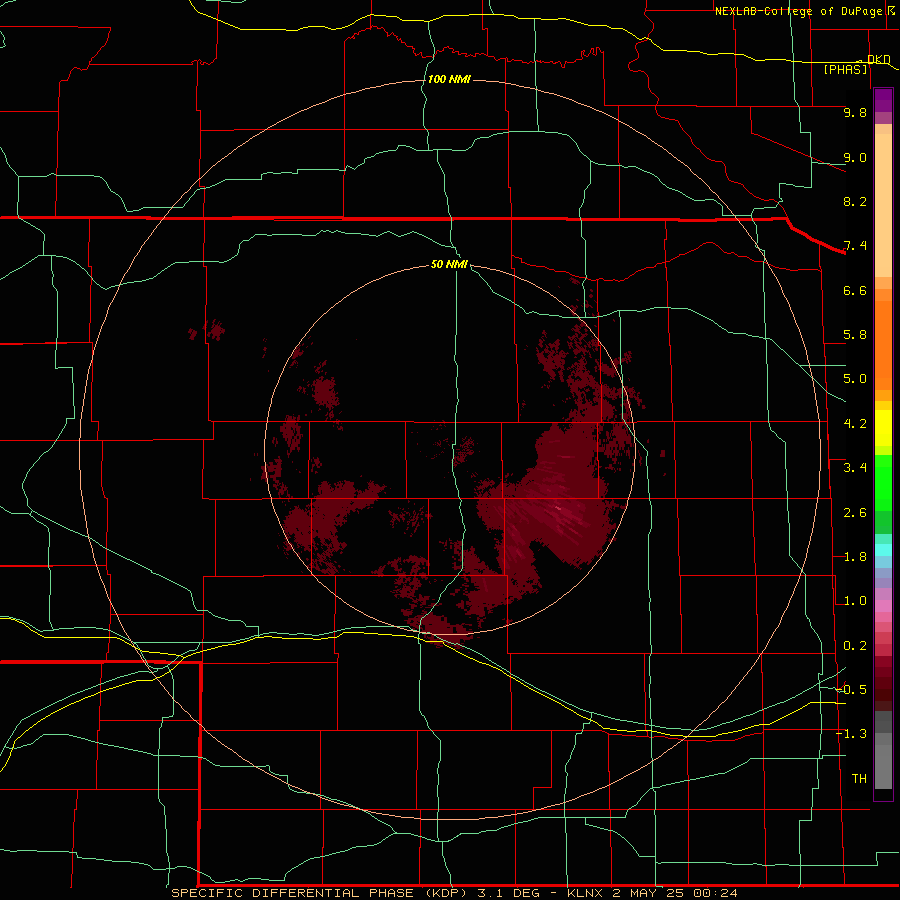
Task: Click the KLNX radar site identifier
Action: (585, 893)
